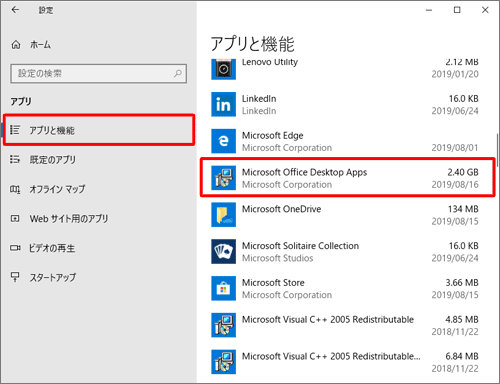Click the search magnifier icon

pyautogui.click(x=178, y=73)
